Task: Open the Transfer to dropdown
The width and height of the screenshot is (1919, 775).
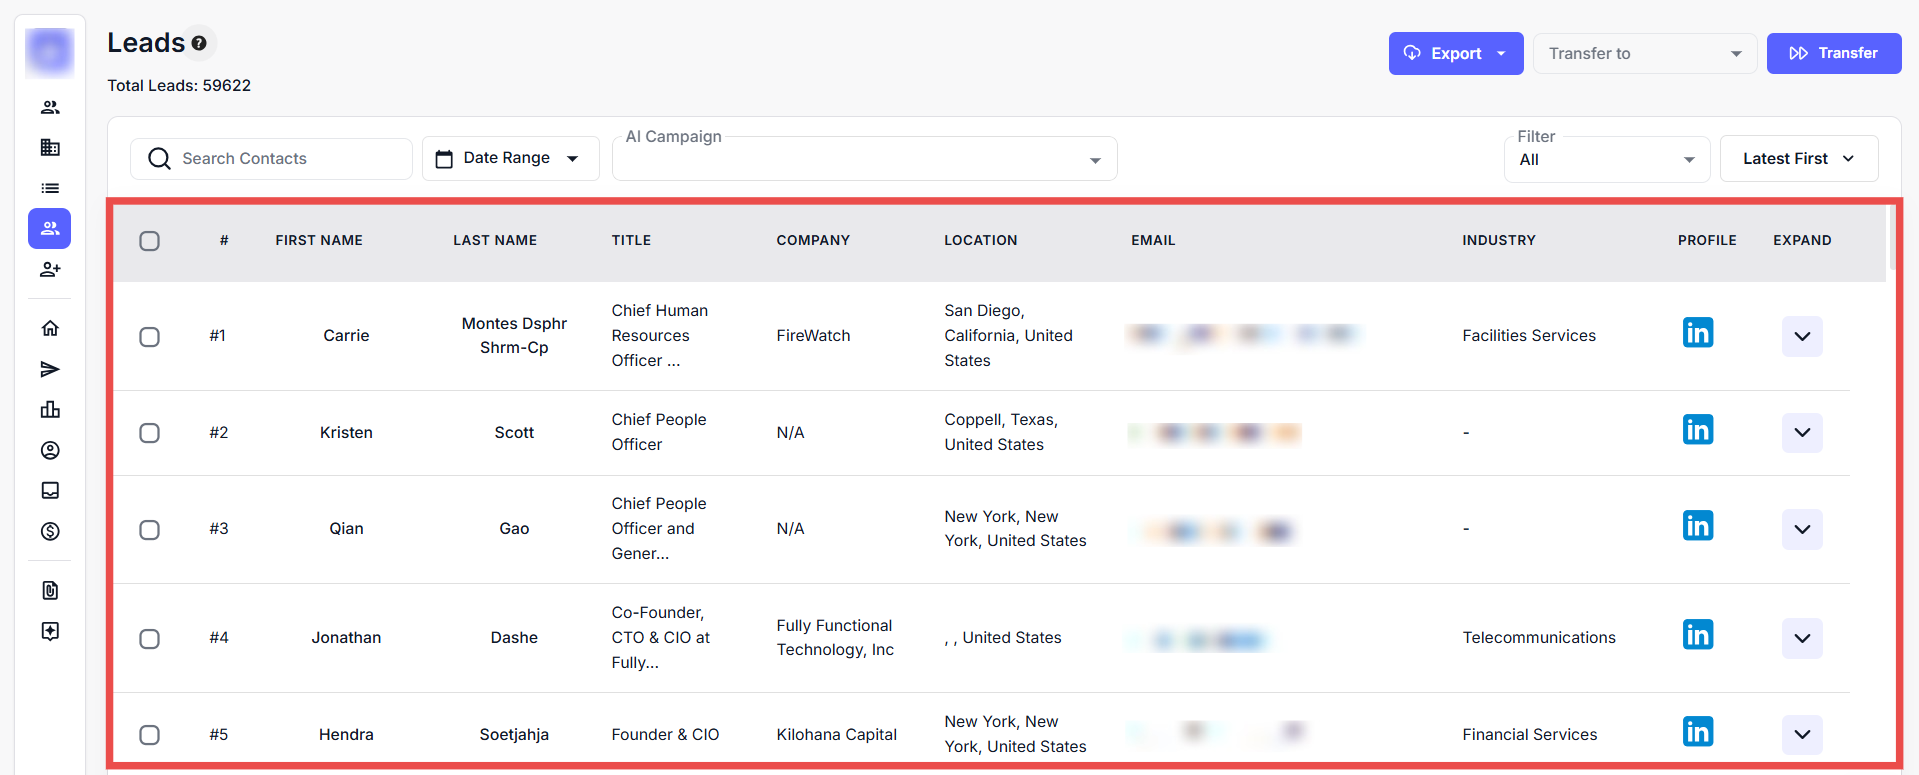Action: (x=1644, y=54)
